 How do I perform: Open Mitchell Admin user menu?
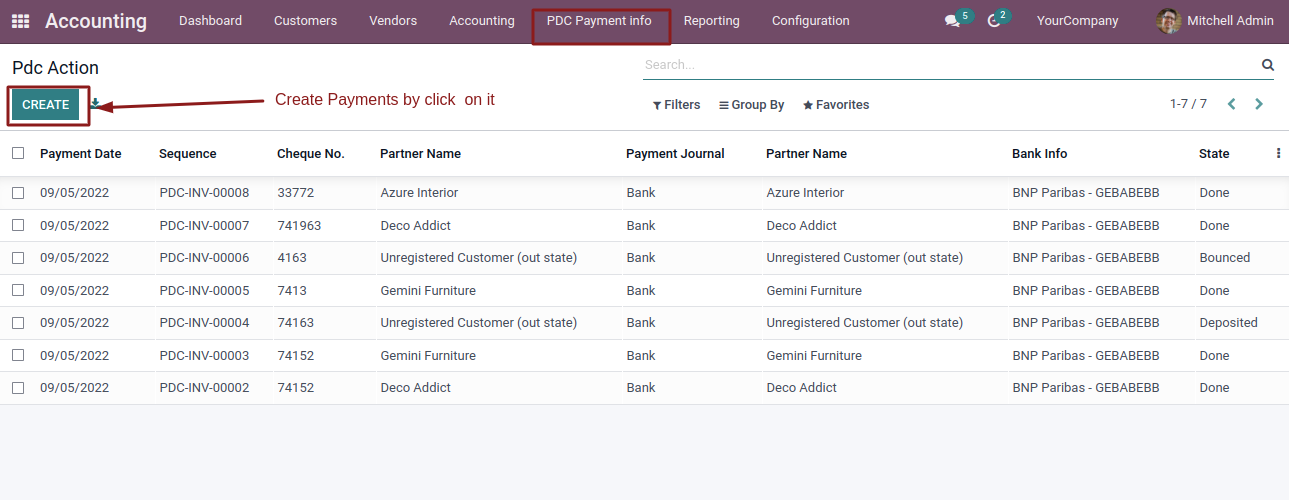click(1215, 21)
